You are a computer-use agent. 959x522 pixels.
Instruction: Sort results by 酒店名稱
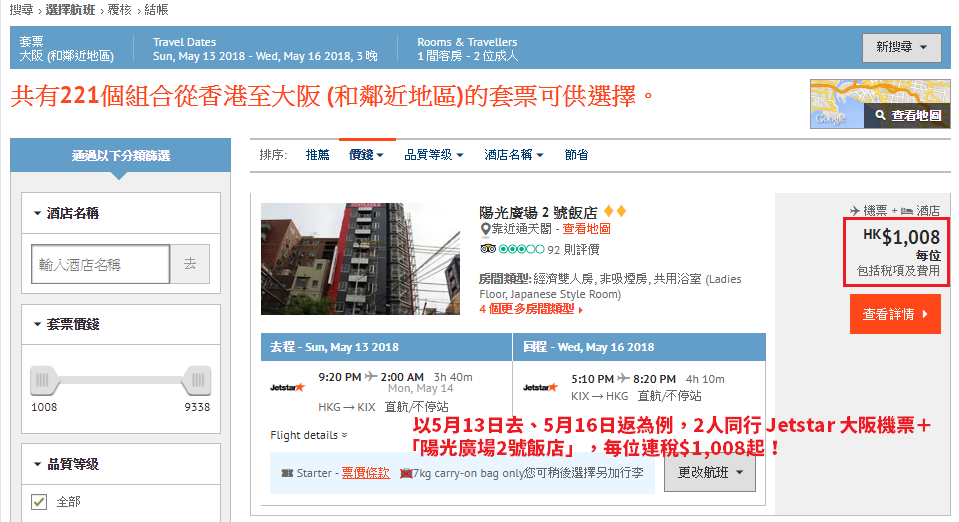(514, 155)
